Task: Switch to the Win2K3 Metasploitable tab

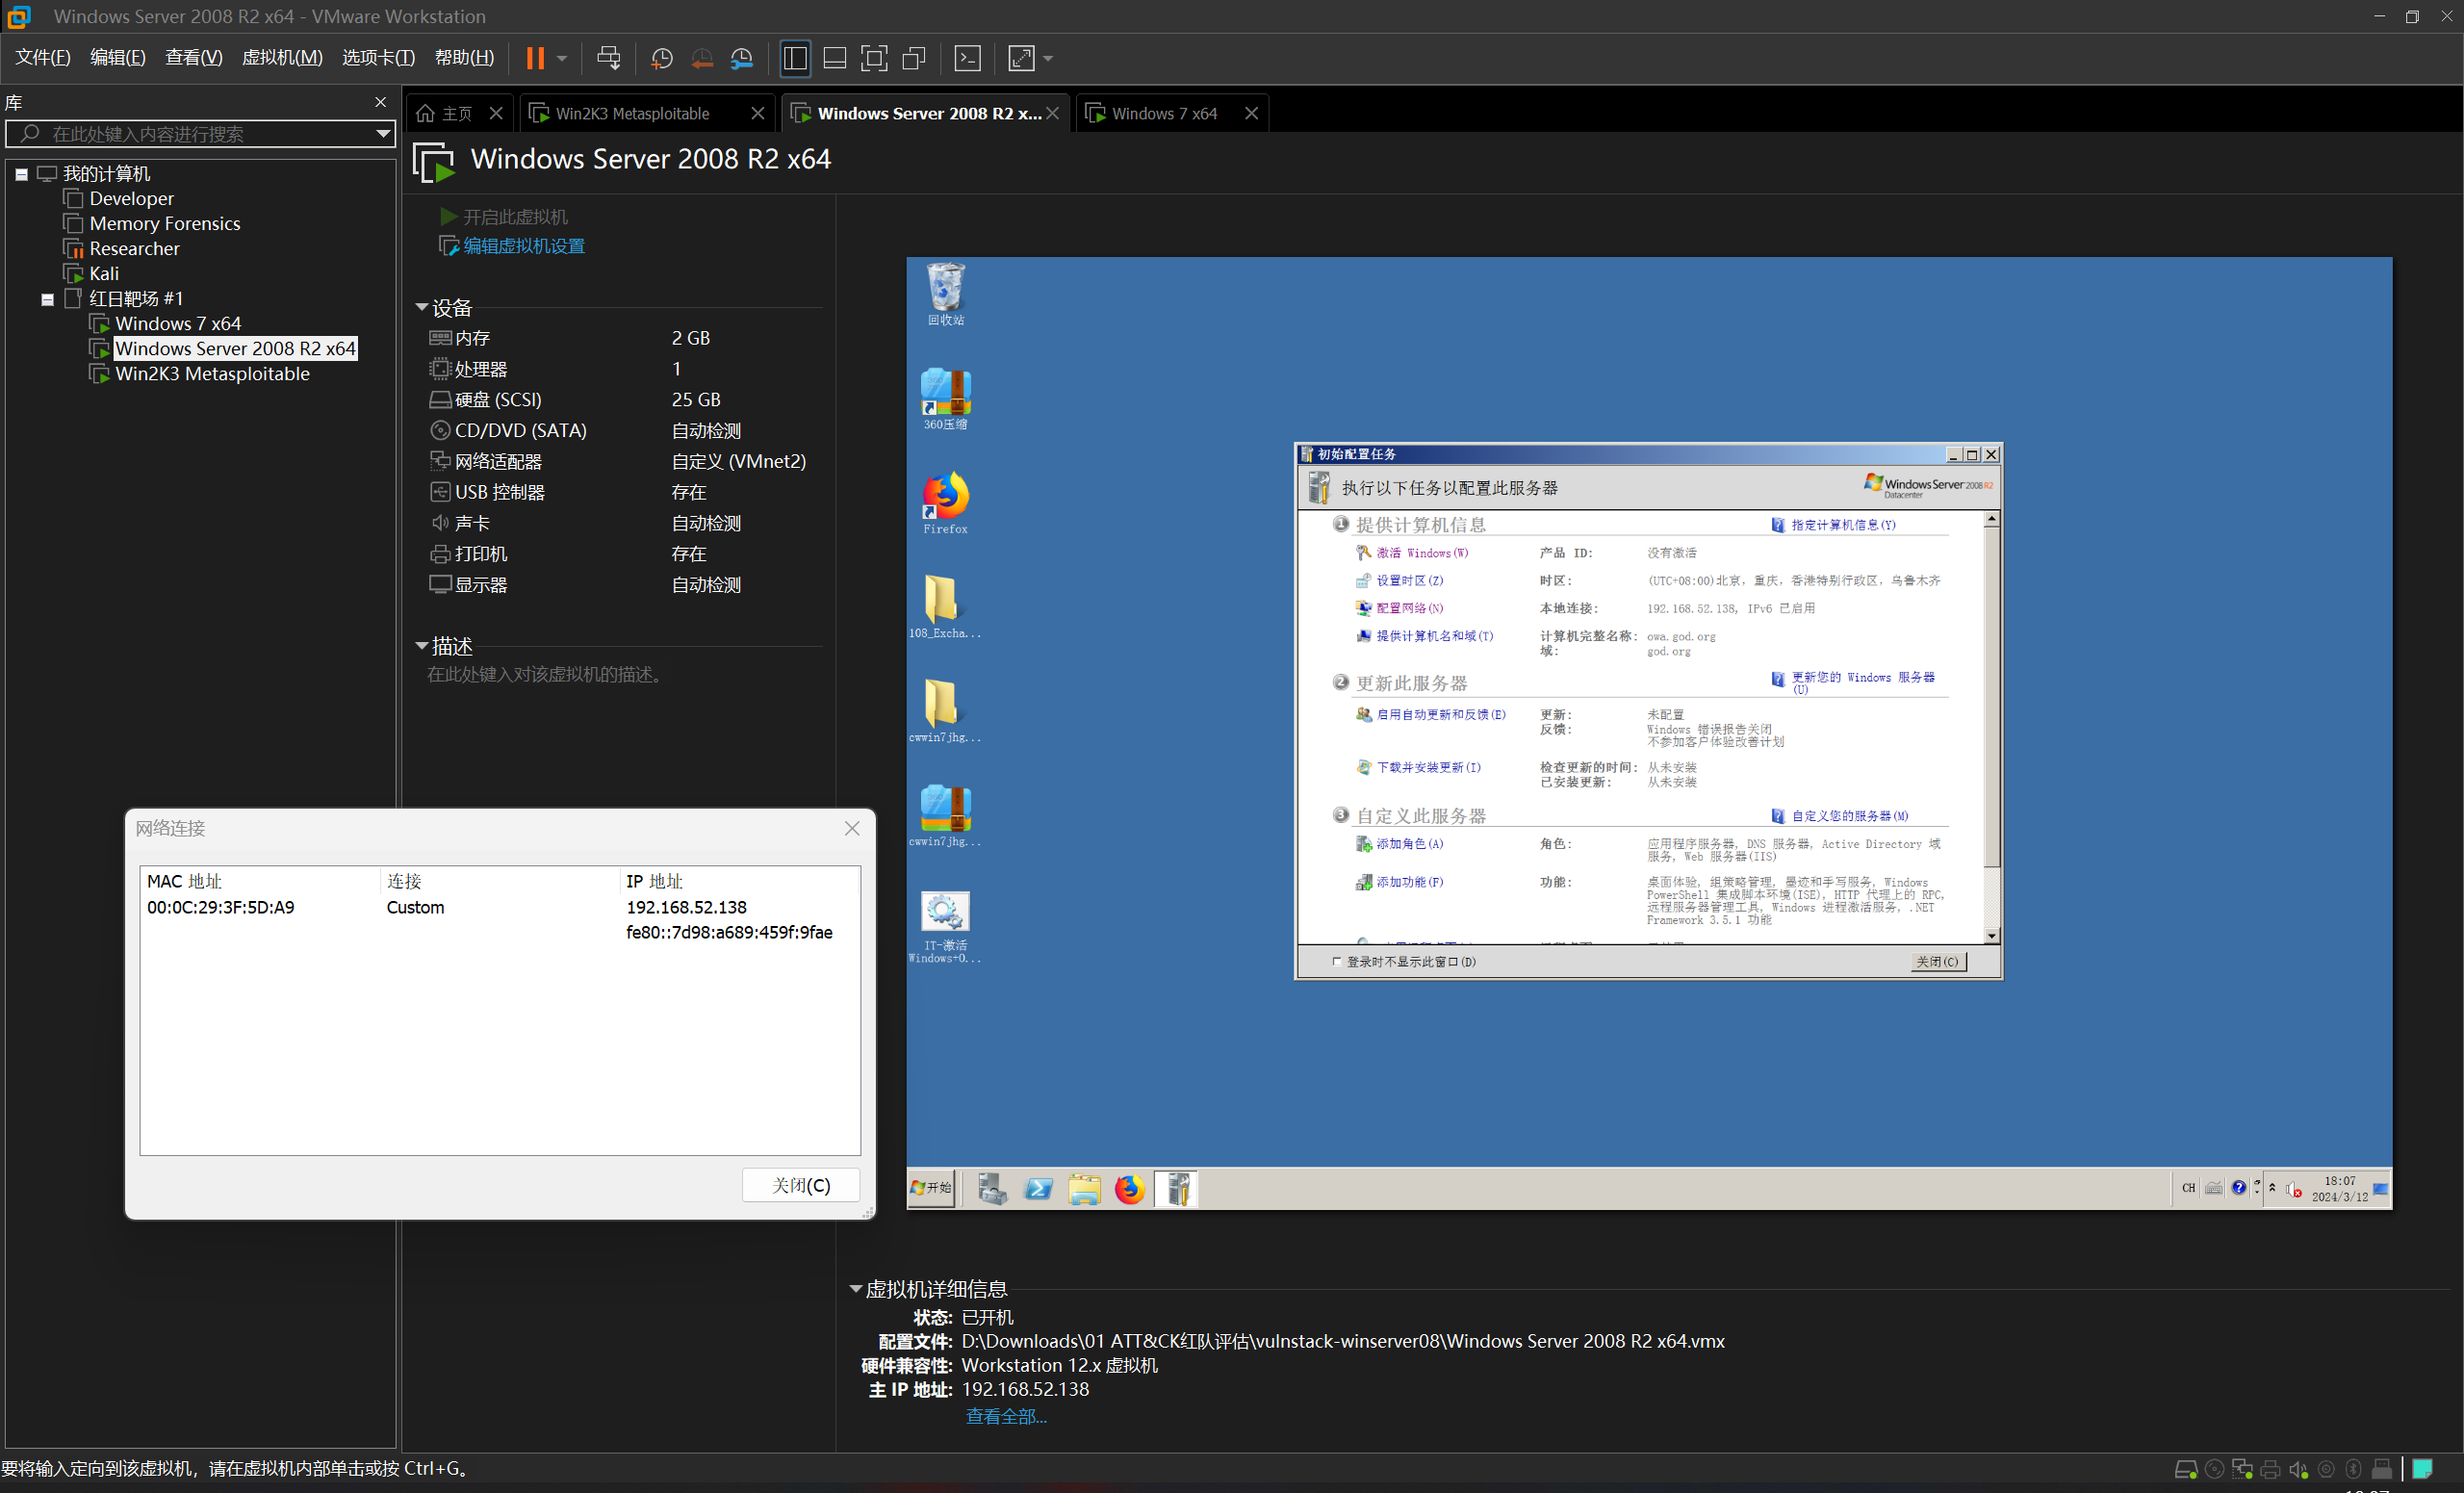Action: point(633,113)
